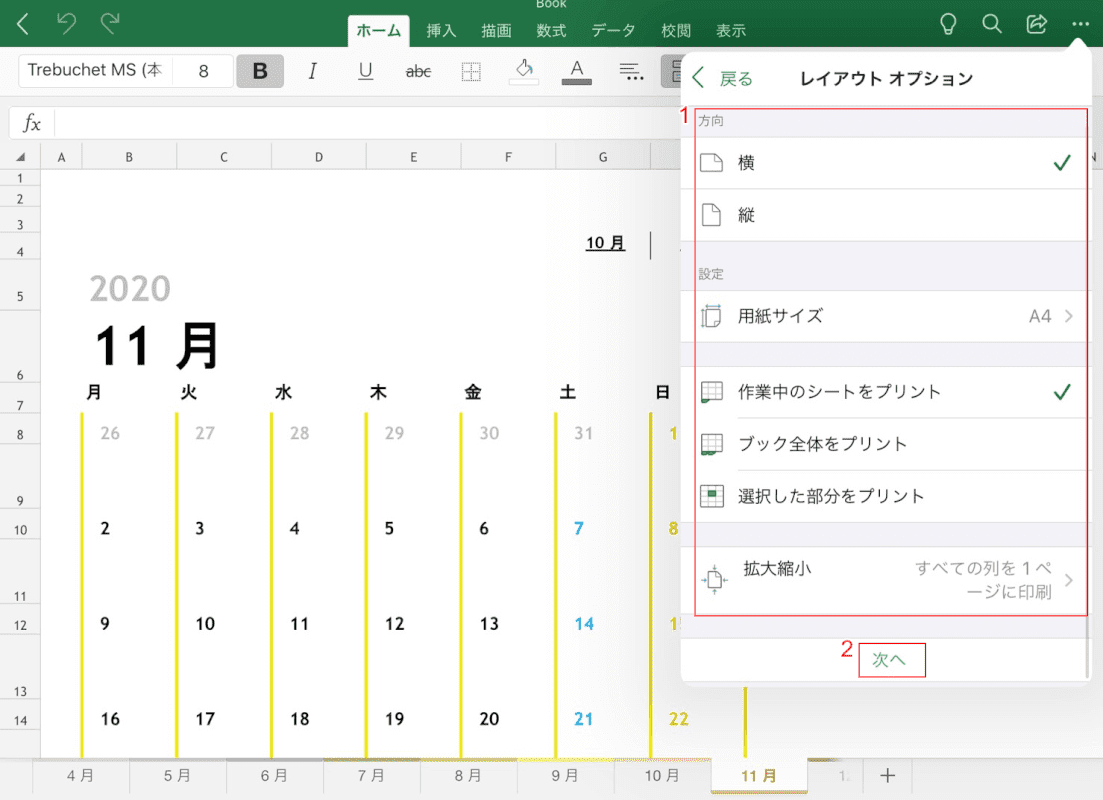
Task: Open the 8 月 sheet tab
Action: 468,776
